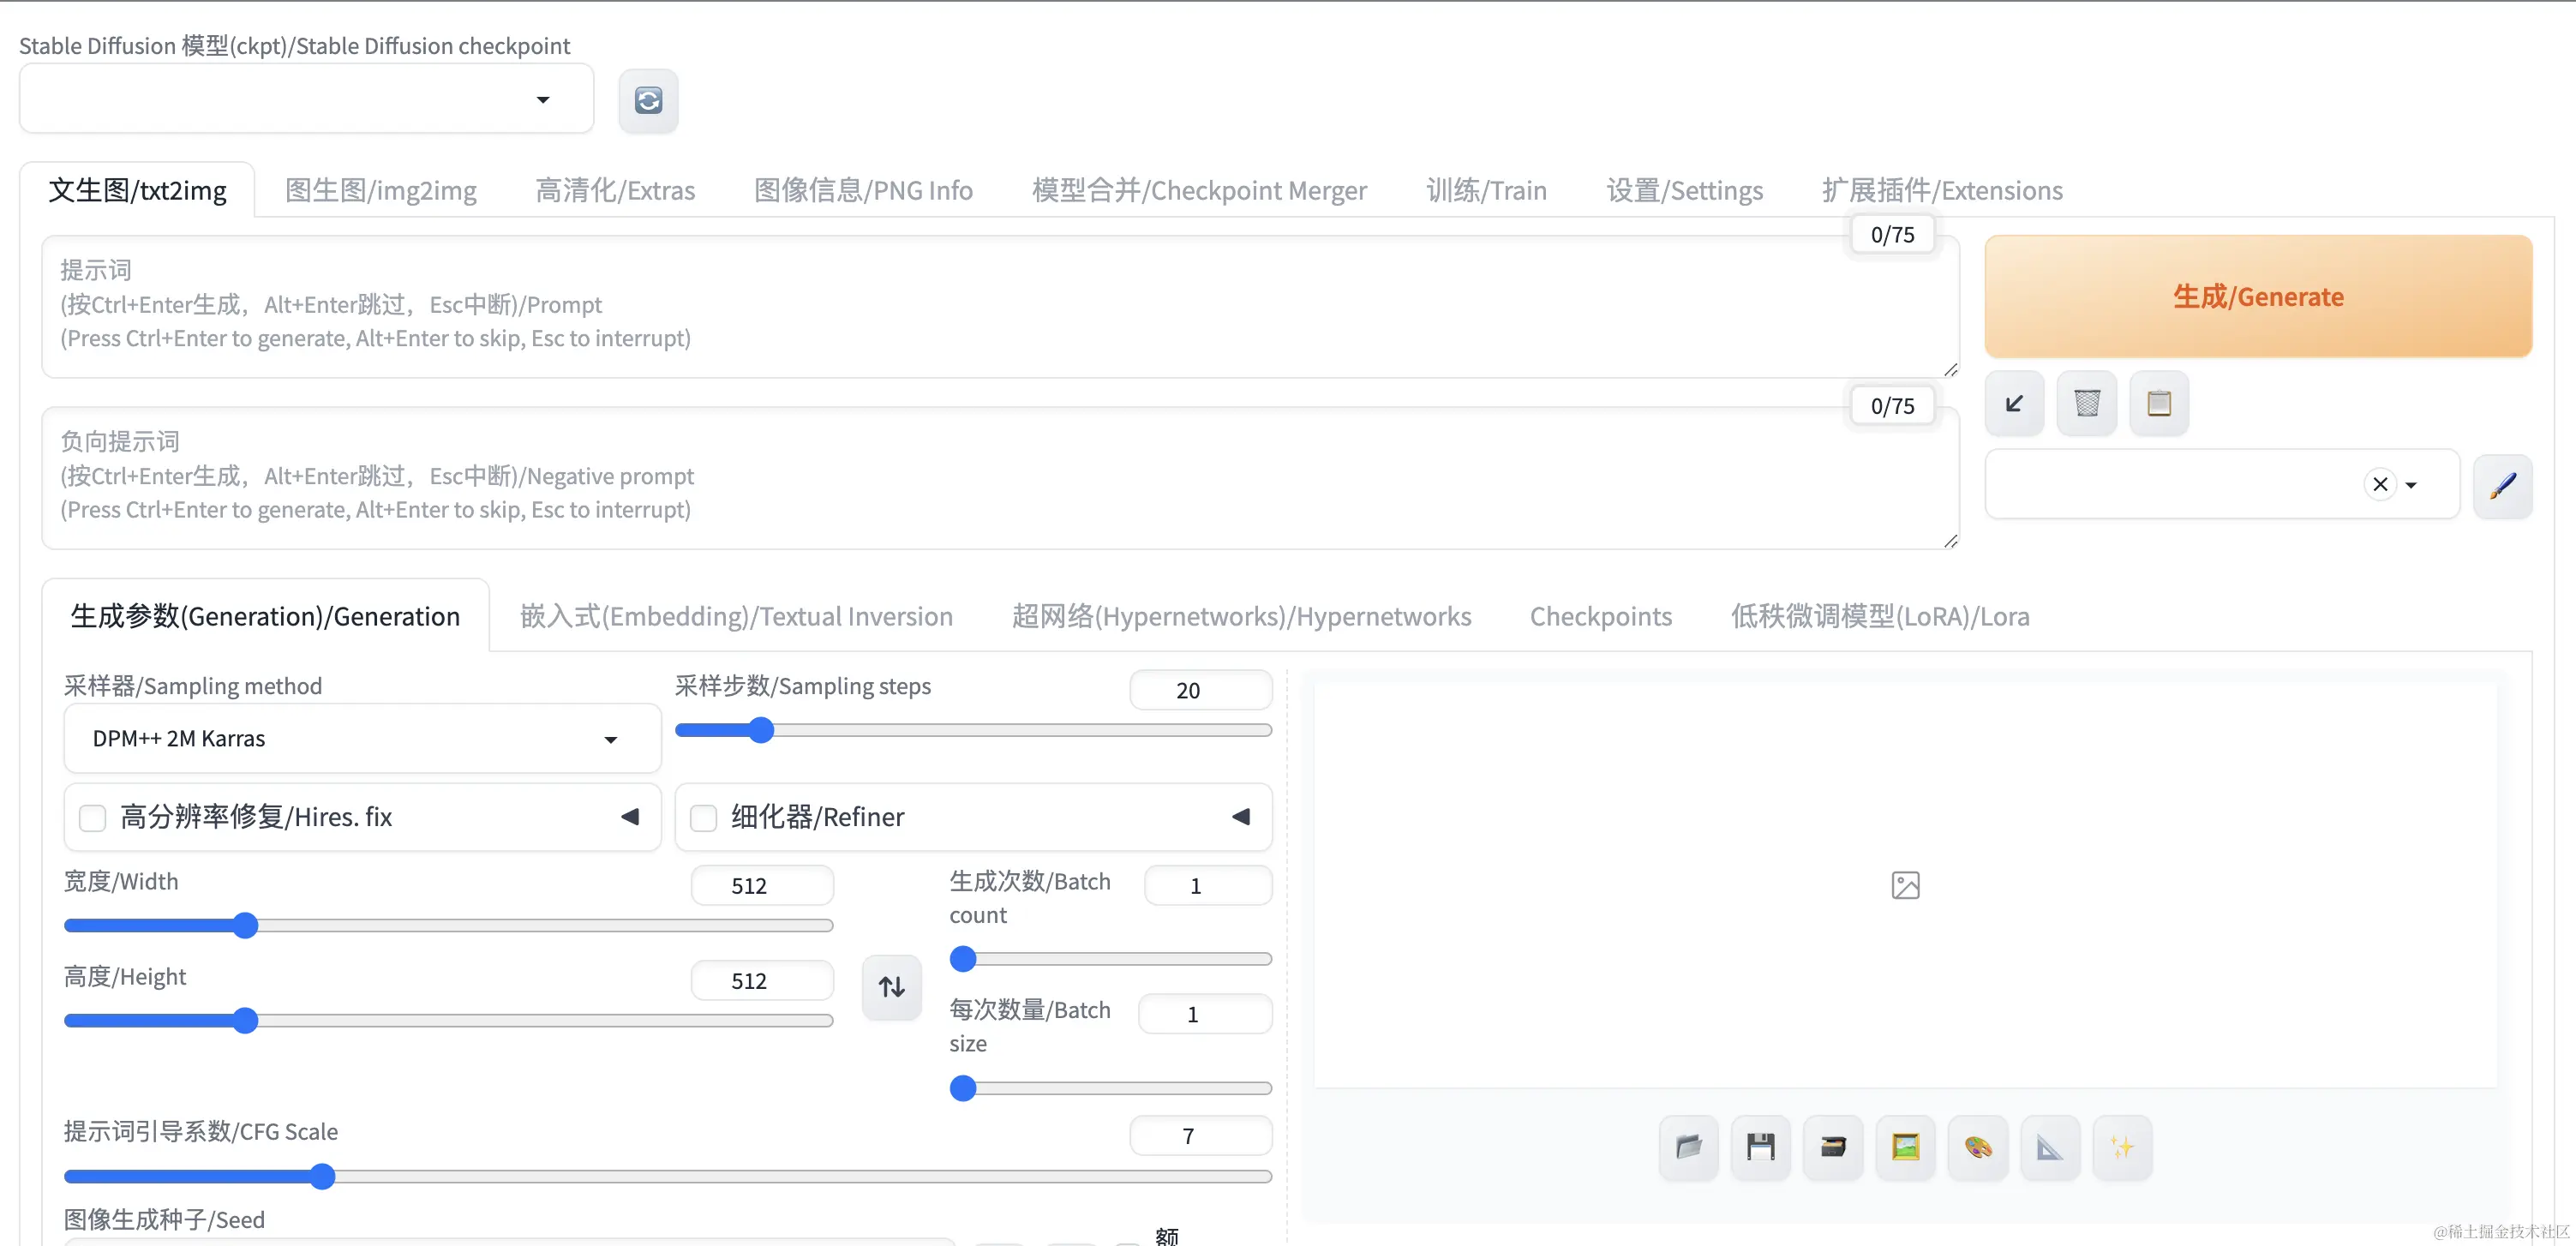Open the Lora tab
Image resolution: width=2576 pixels, height=1246 pixels.
click(1880, 617)
